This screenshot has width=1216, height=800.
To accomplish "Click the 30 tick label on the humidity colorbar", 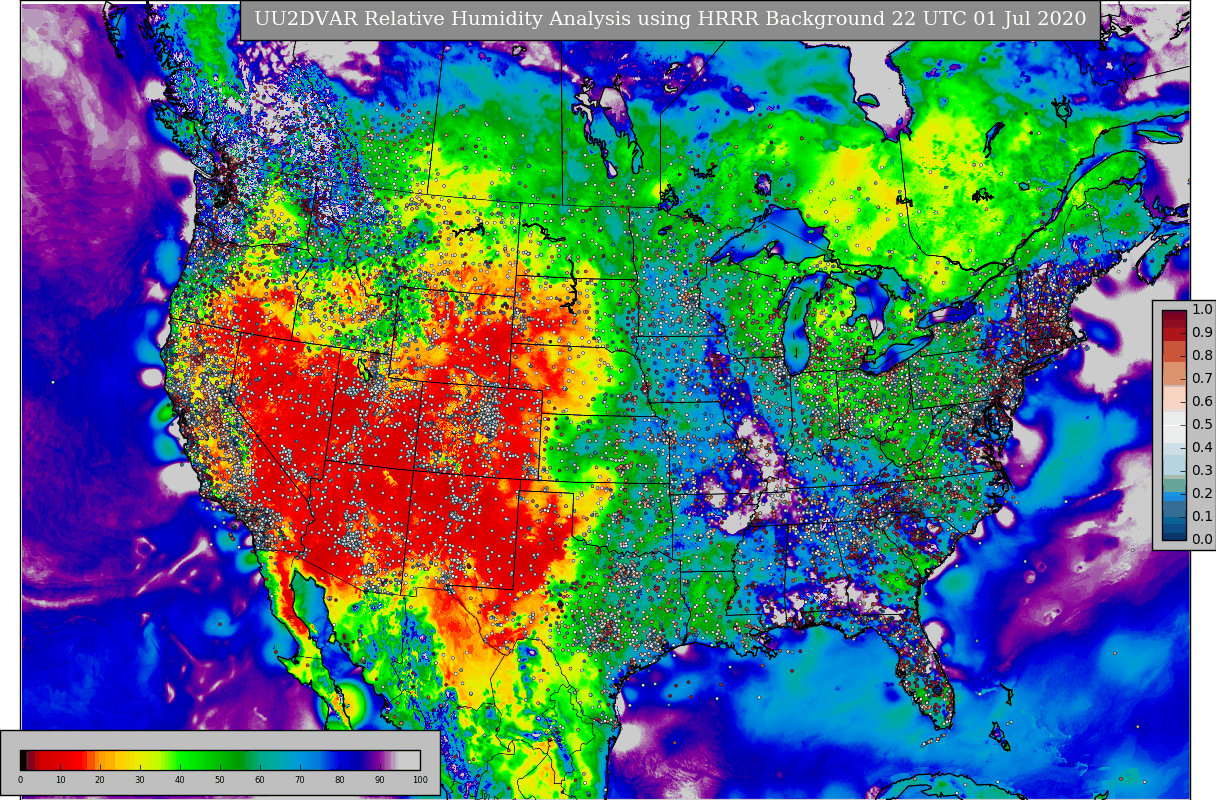I will pos(140,780).
